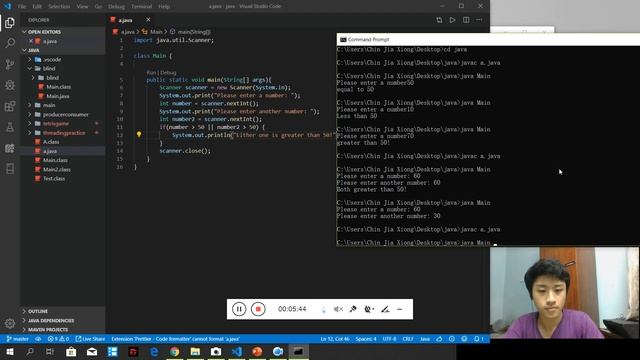640x360 pixels.
Task: Open A.class in the explorer
Action: pos(51,142)
